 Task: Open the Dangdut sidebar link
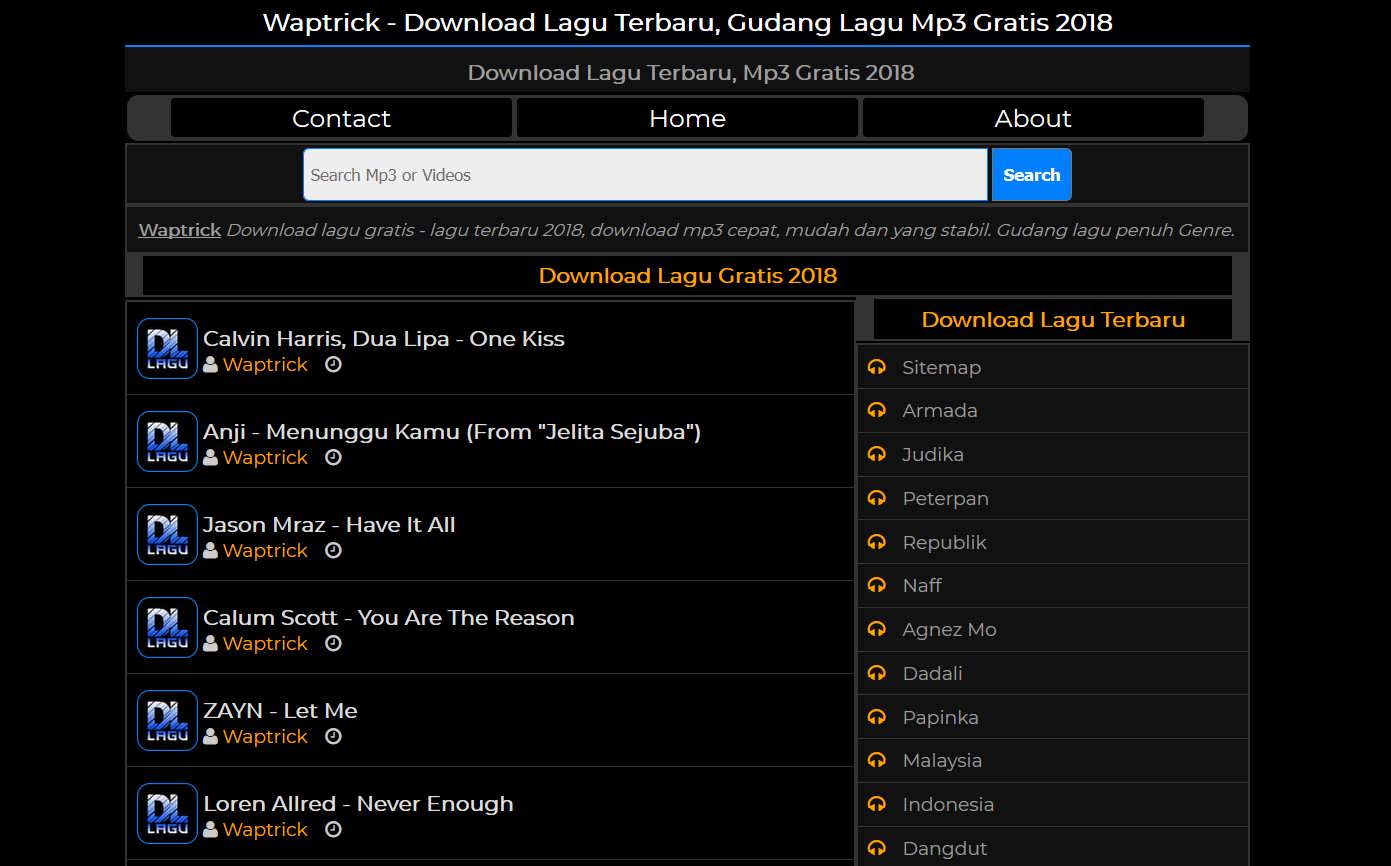pyautogui.click(x=944, y=848)
